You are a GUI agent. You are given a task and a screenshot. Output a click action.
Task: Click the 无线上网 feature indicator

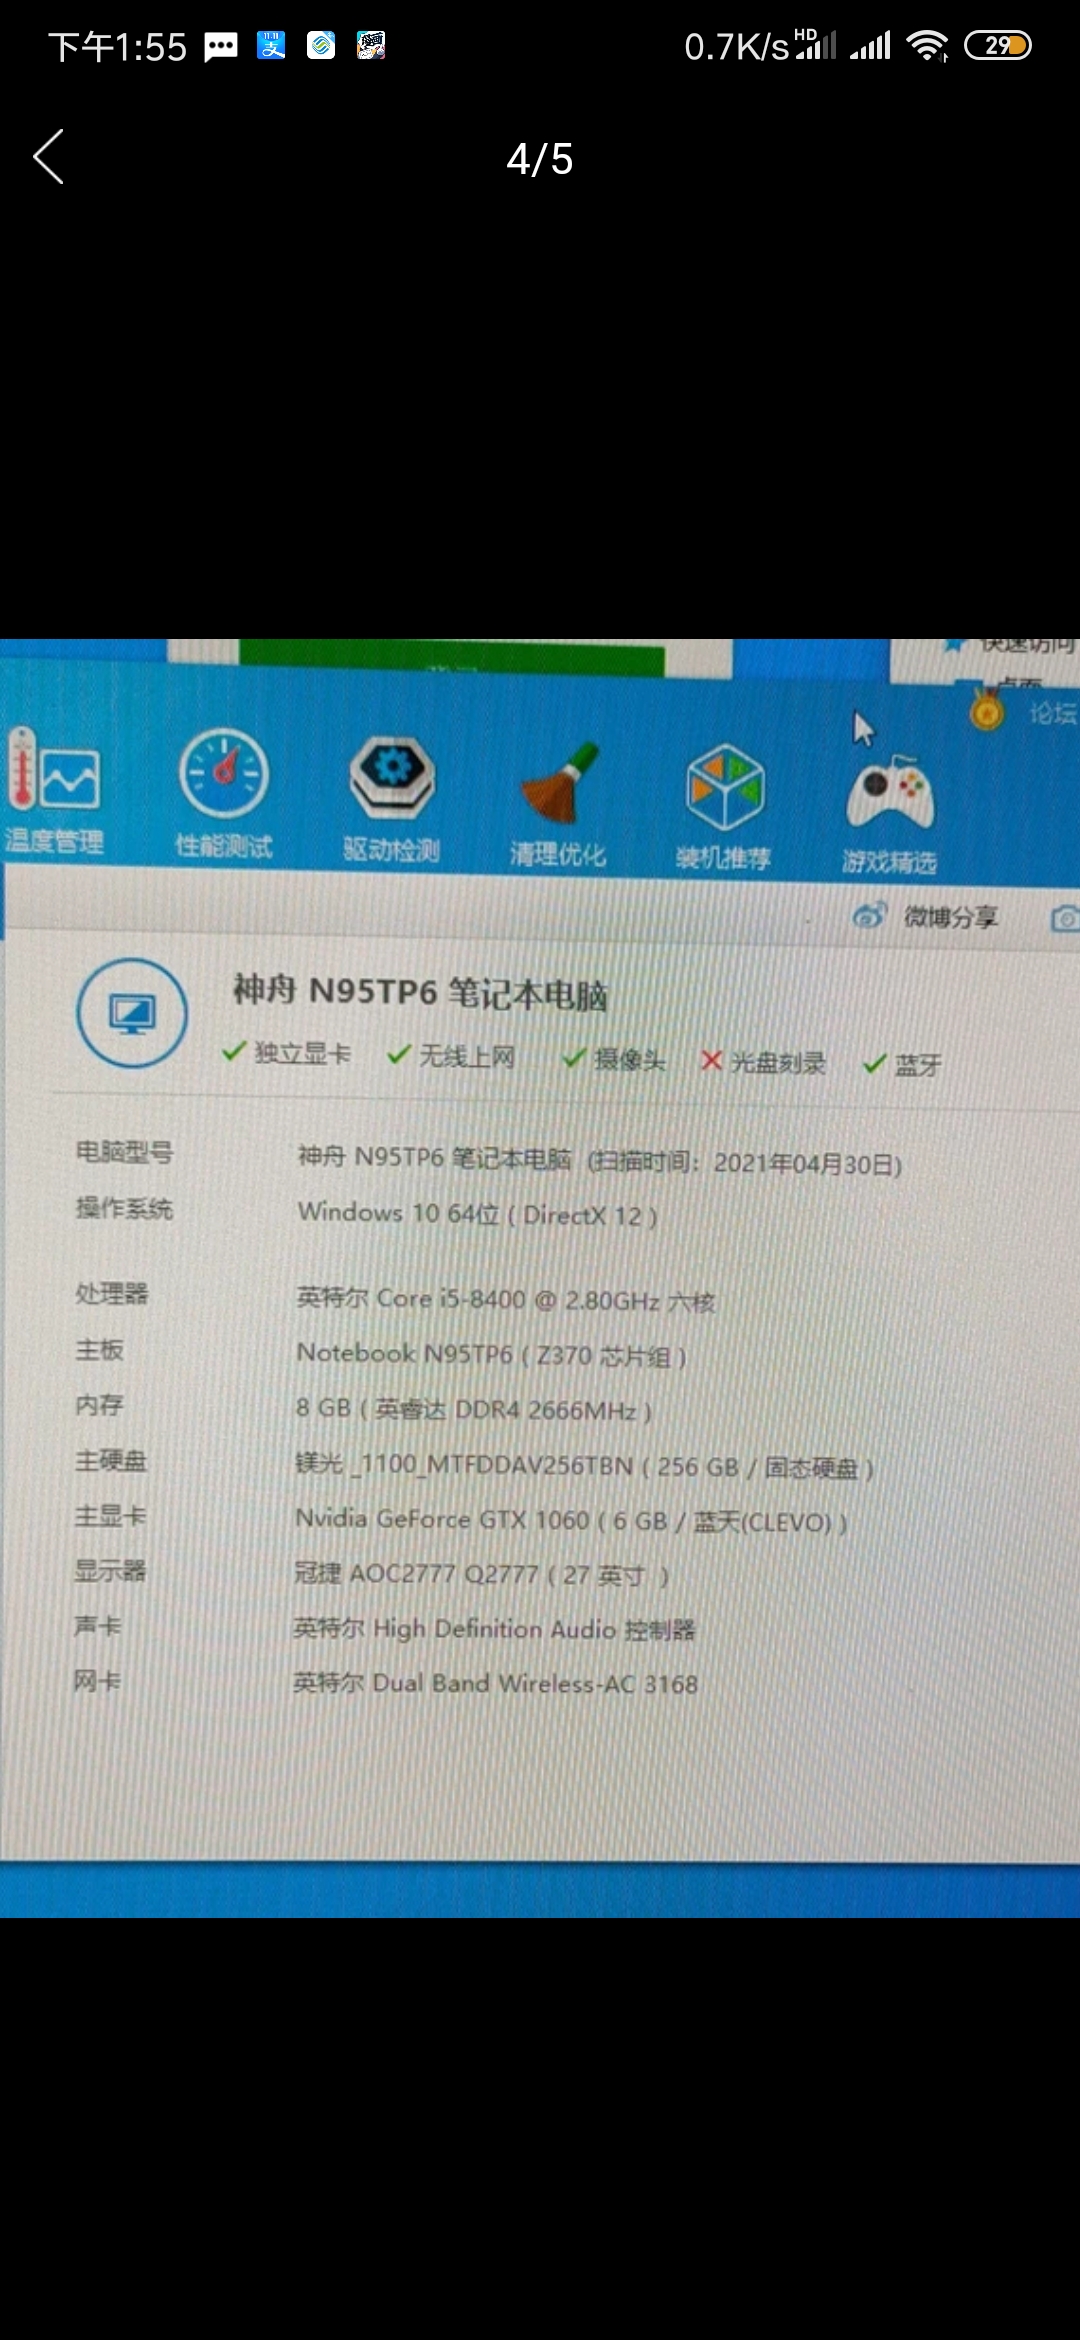click(x=452, y=1056)
